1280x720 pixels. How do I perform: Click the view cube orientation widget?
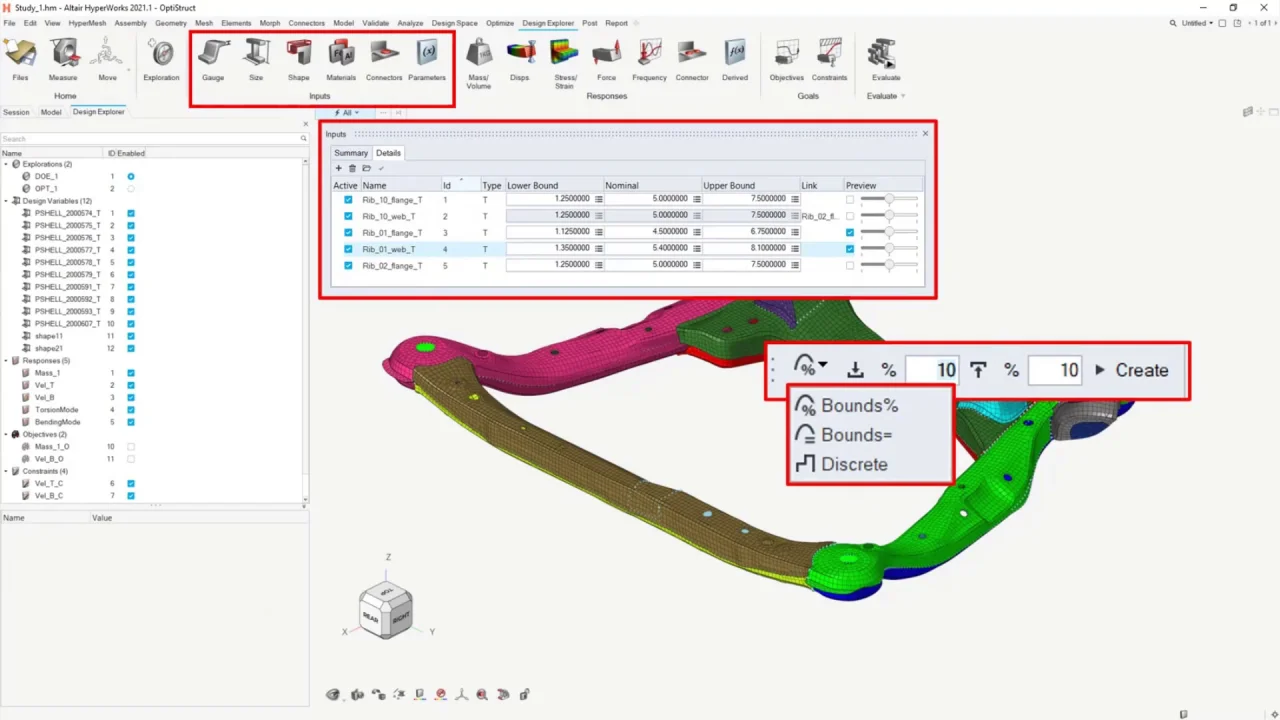point(385,610)
